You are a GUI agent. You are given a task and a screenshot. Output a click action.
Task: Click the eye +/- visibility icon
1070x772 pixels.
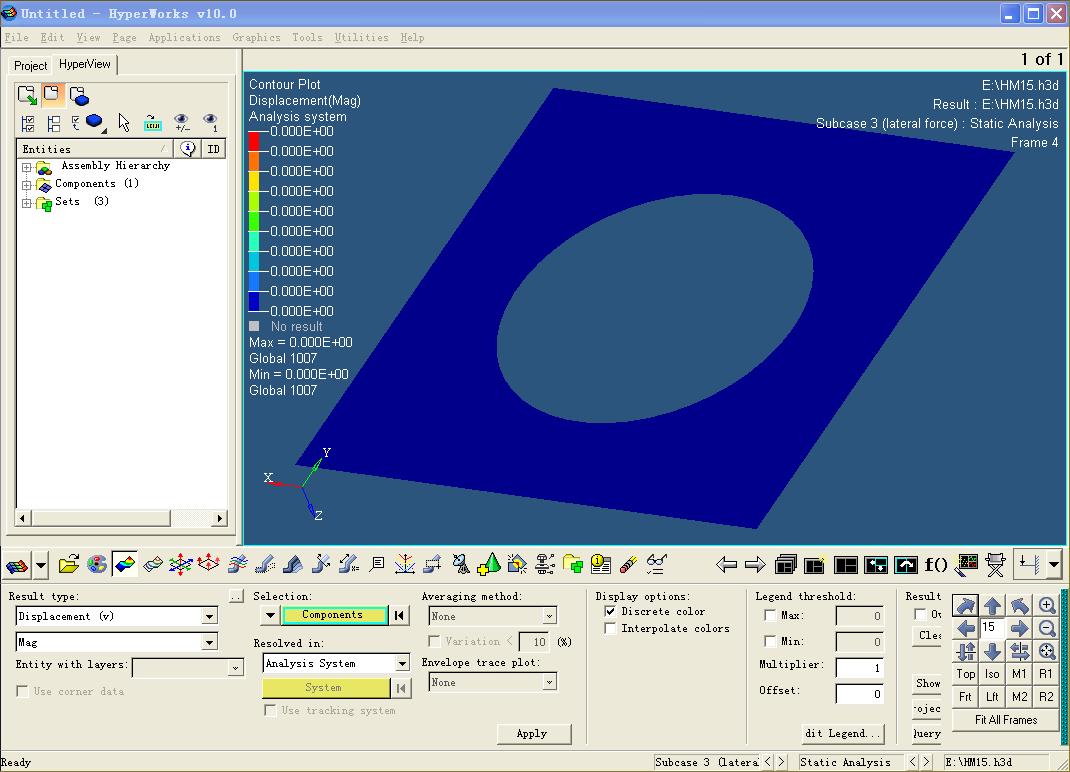182,123
